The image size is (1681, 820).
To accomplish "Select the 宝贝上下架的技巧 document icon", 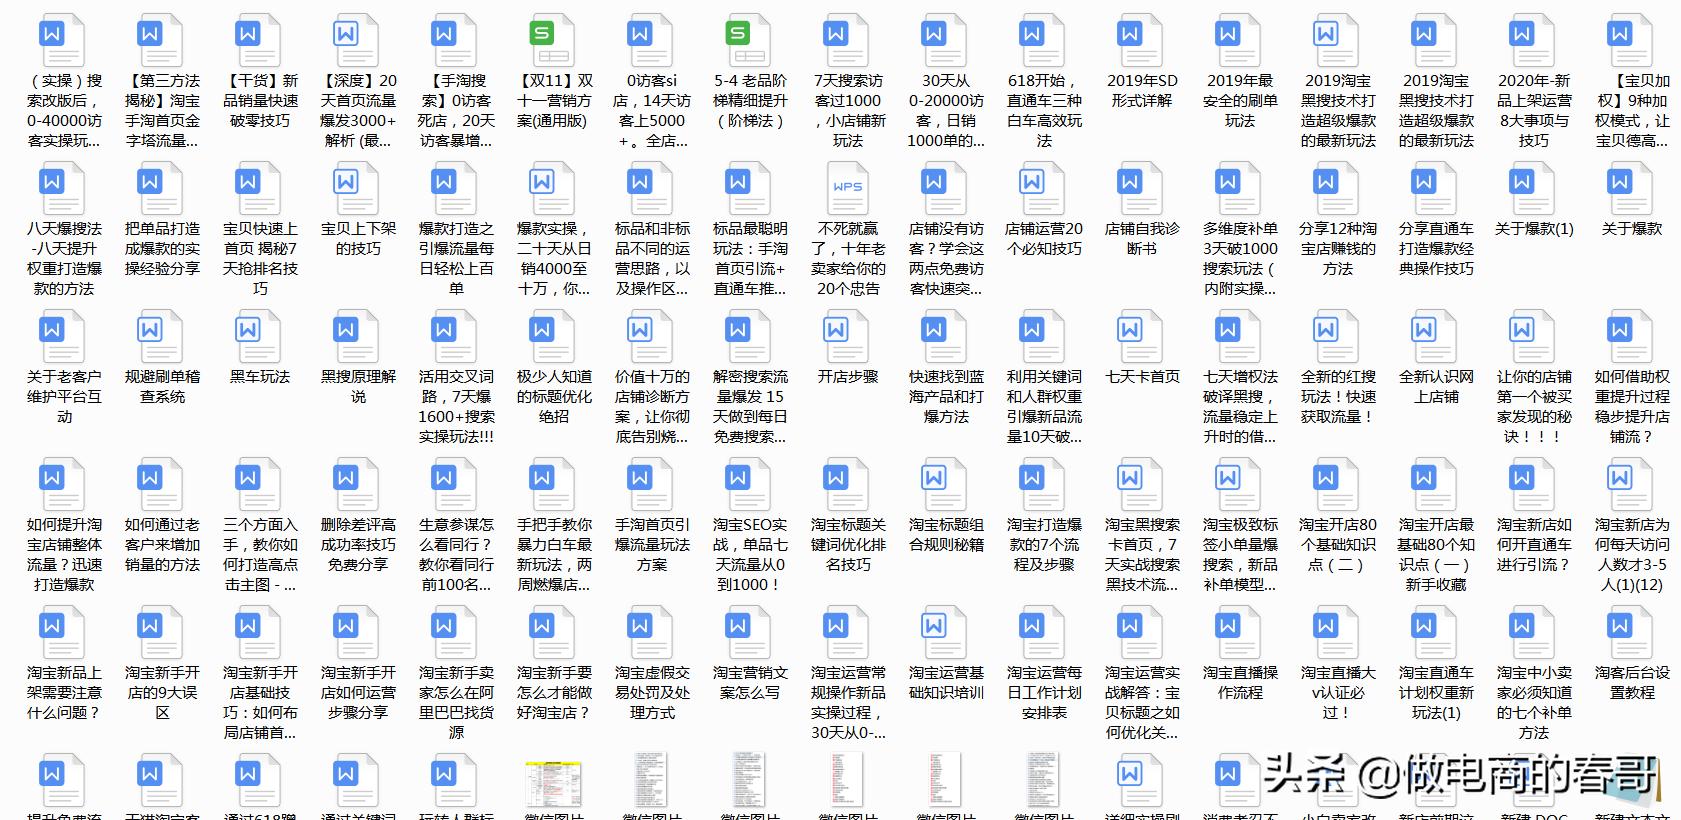I will click(358, 190).
